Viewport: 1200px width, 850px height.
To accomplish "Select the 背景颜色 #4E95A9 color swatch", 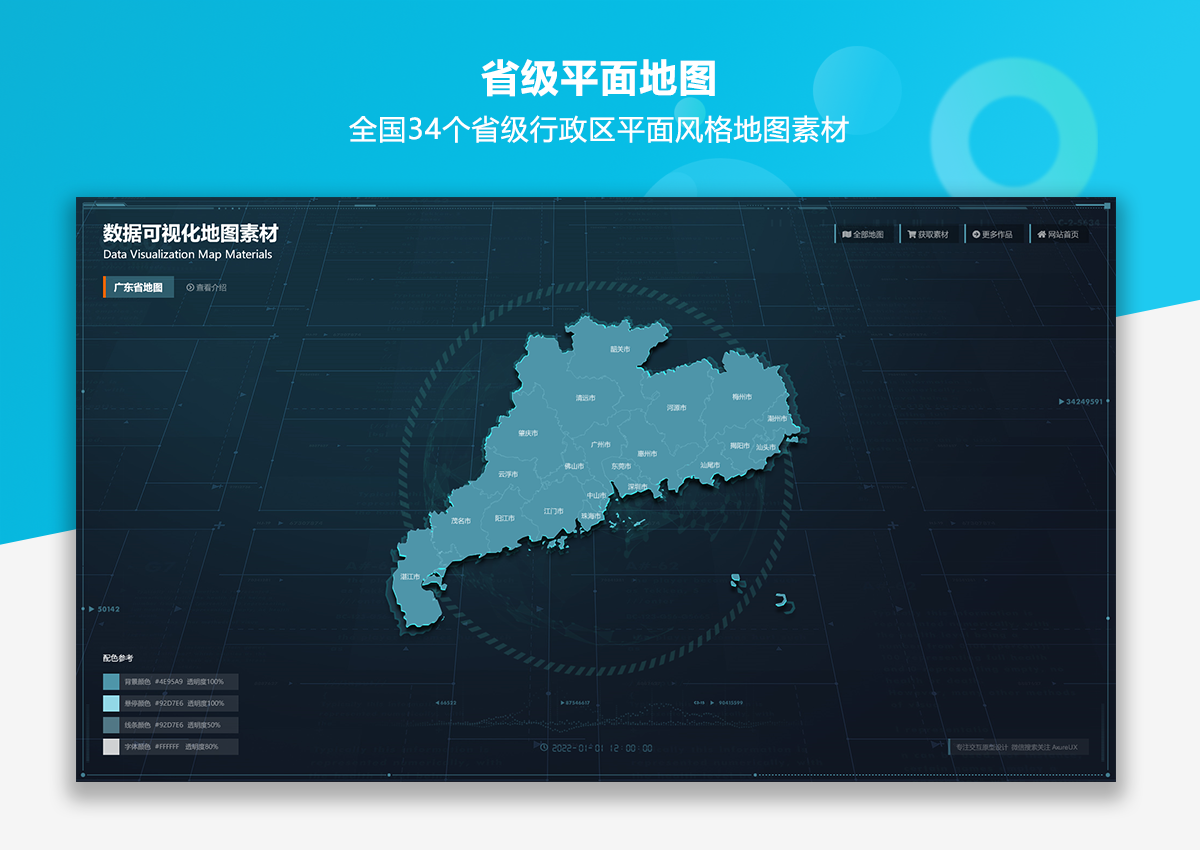I will click(111, 682).
